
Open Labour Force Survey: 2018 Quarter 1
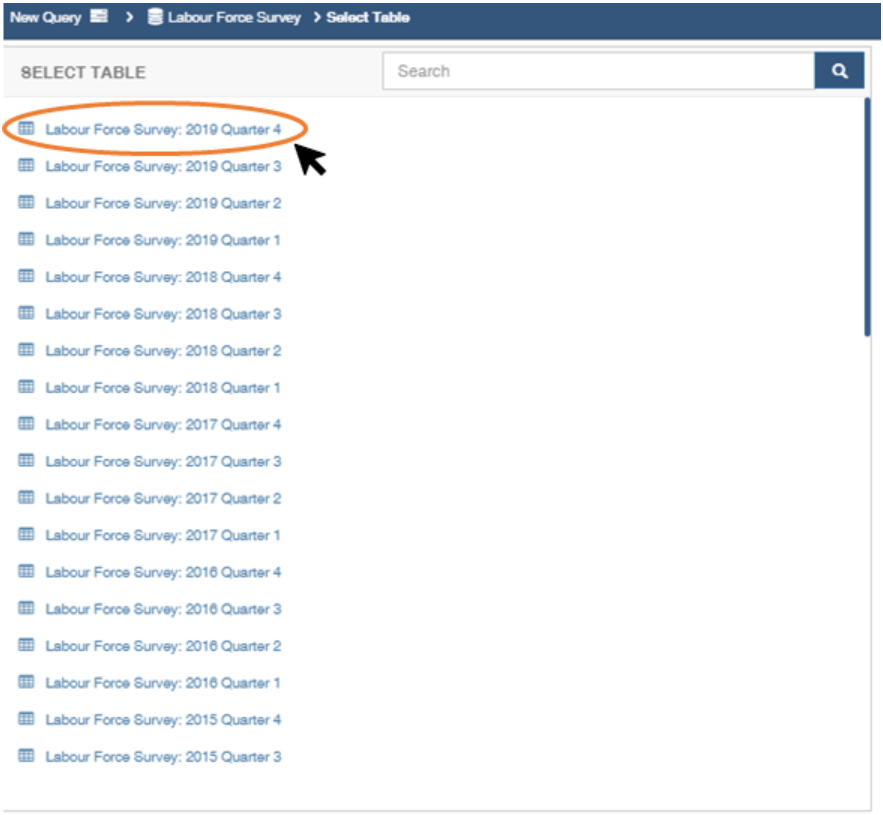coord(163,388)
